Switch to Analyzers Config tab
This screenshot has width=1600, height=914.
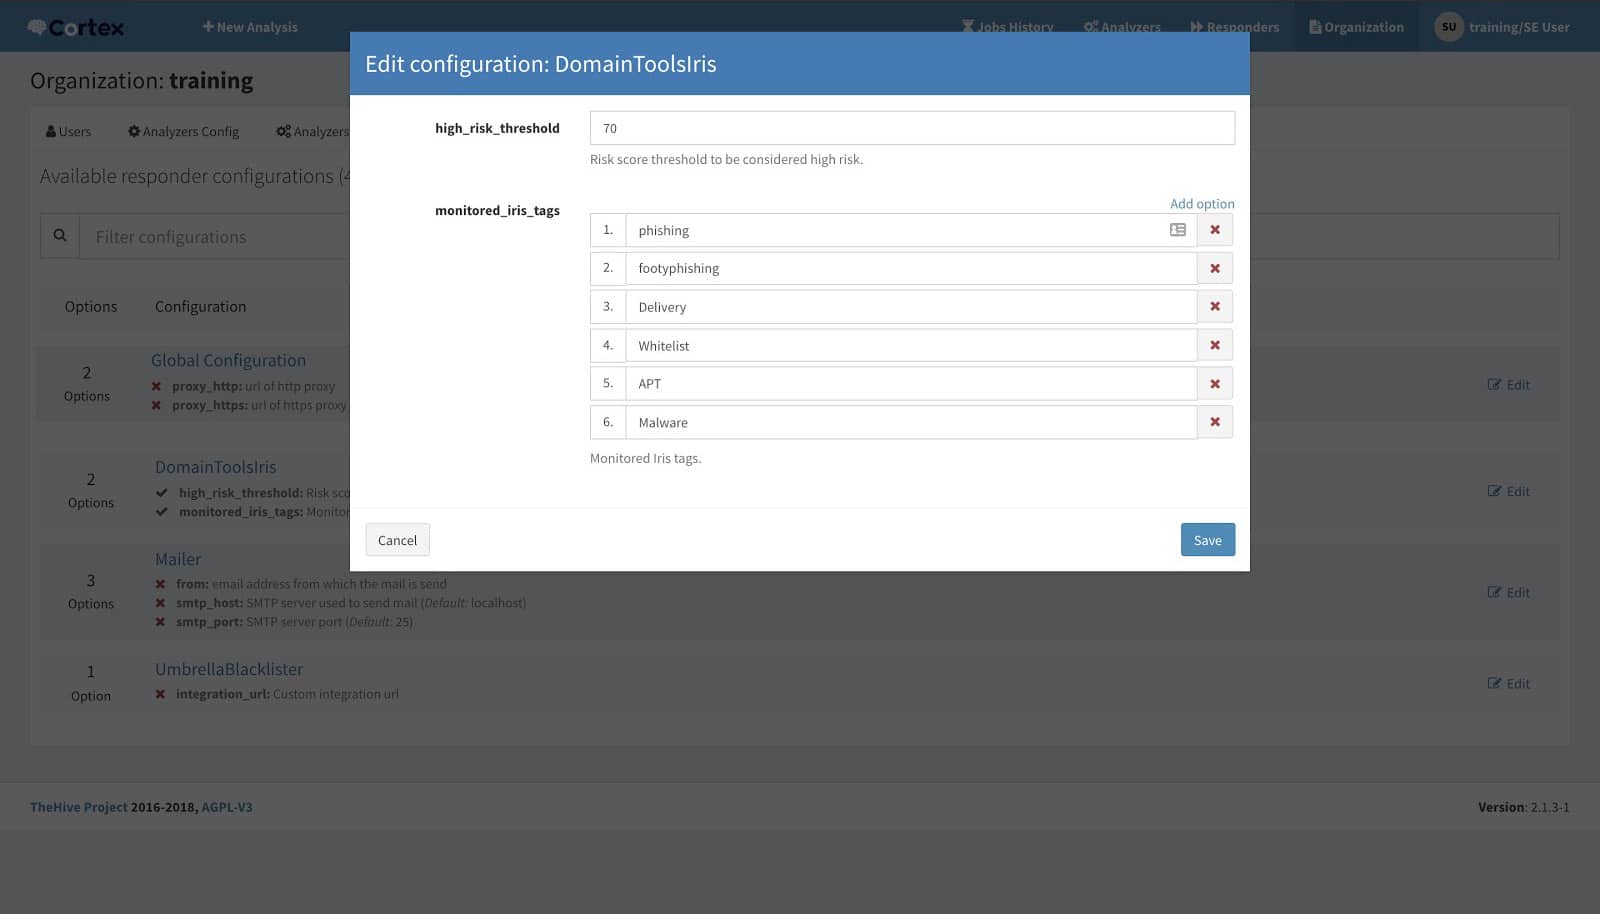(183, 131)
